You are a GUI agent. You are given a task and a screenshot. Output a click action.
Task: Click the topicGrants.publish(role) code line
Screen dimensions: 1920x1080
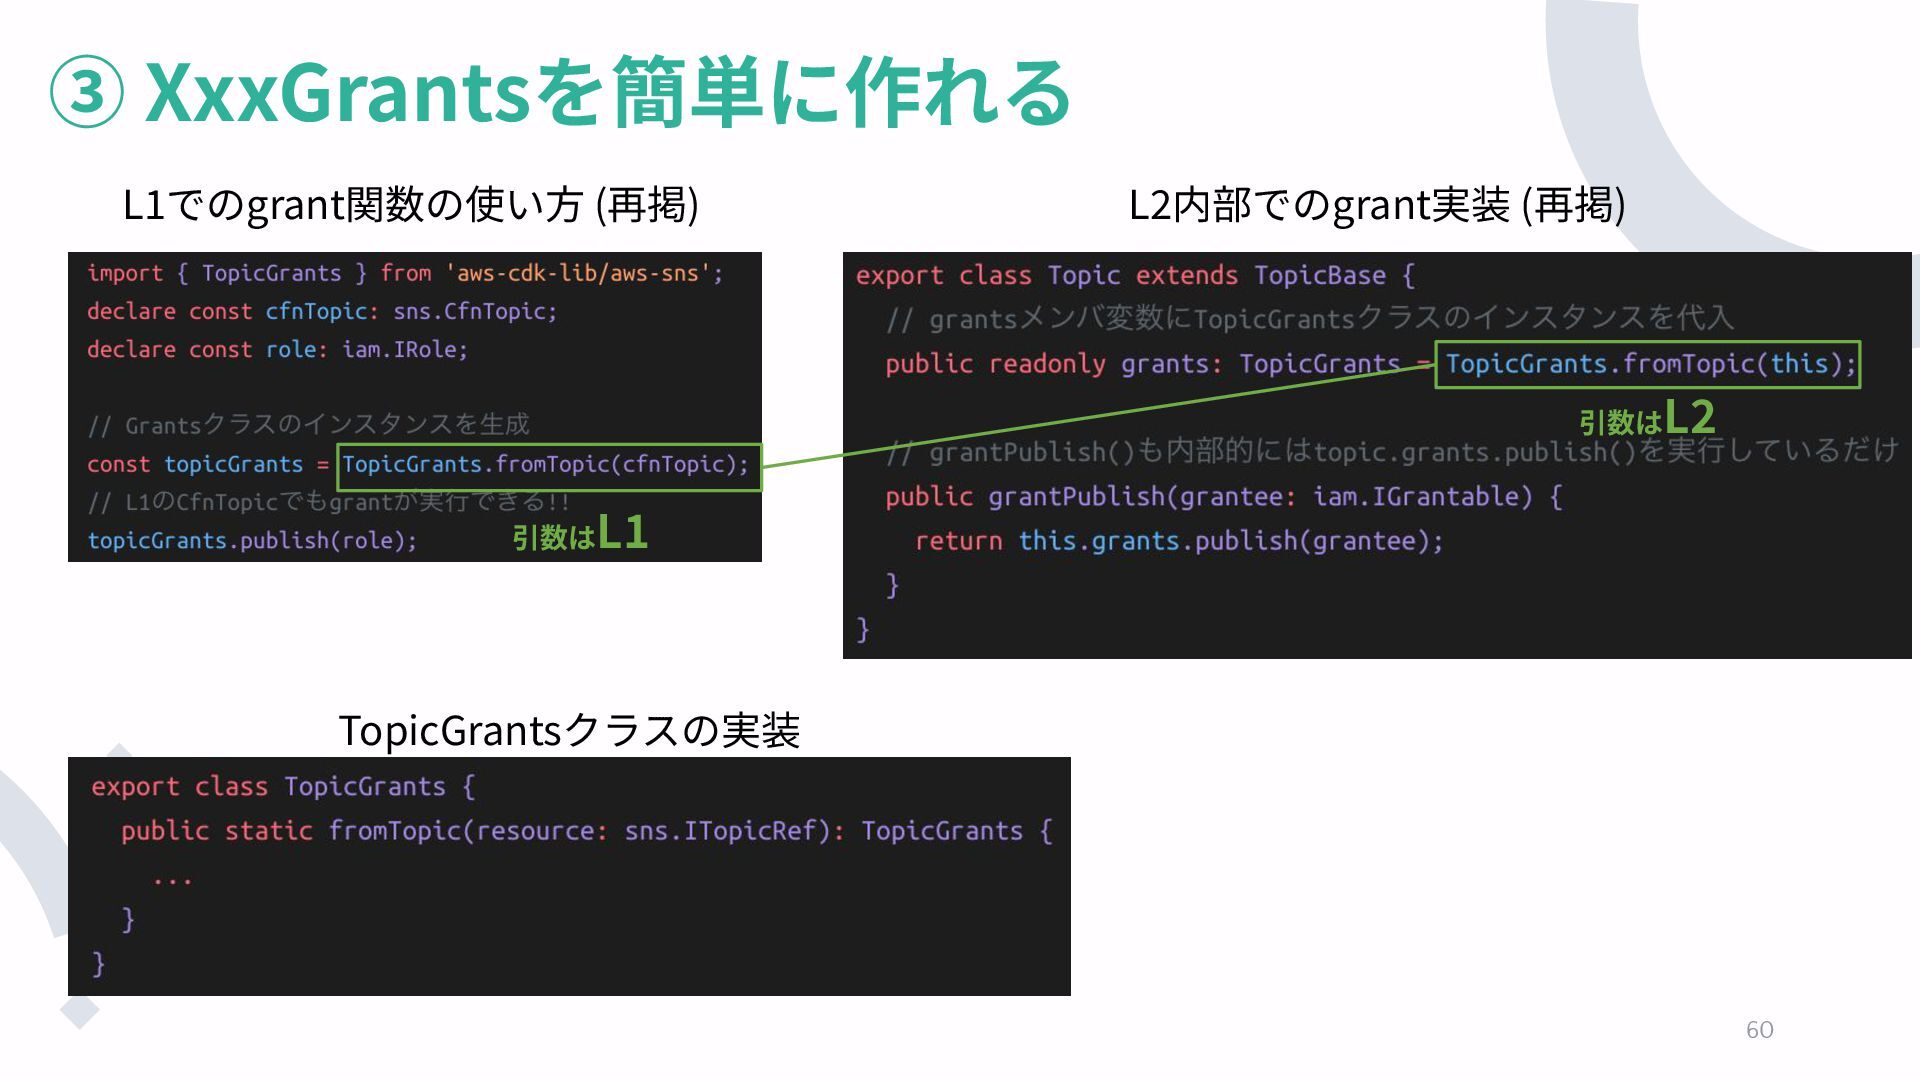252,540
